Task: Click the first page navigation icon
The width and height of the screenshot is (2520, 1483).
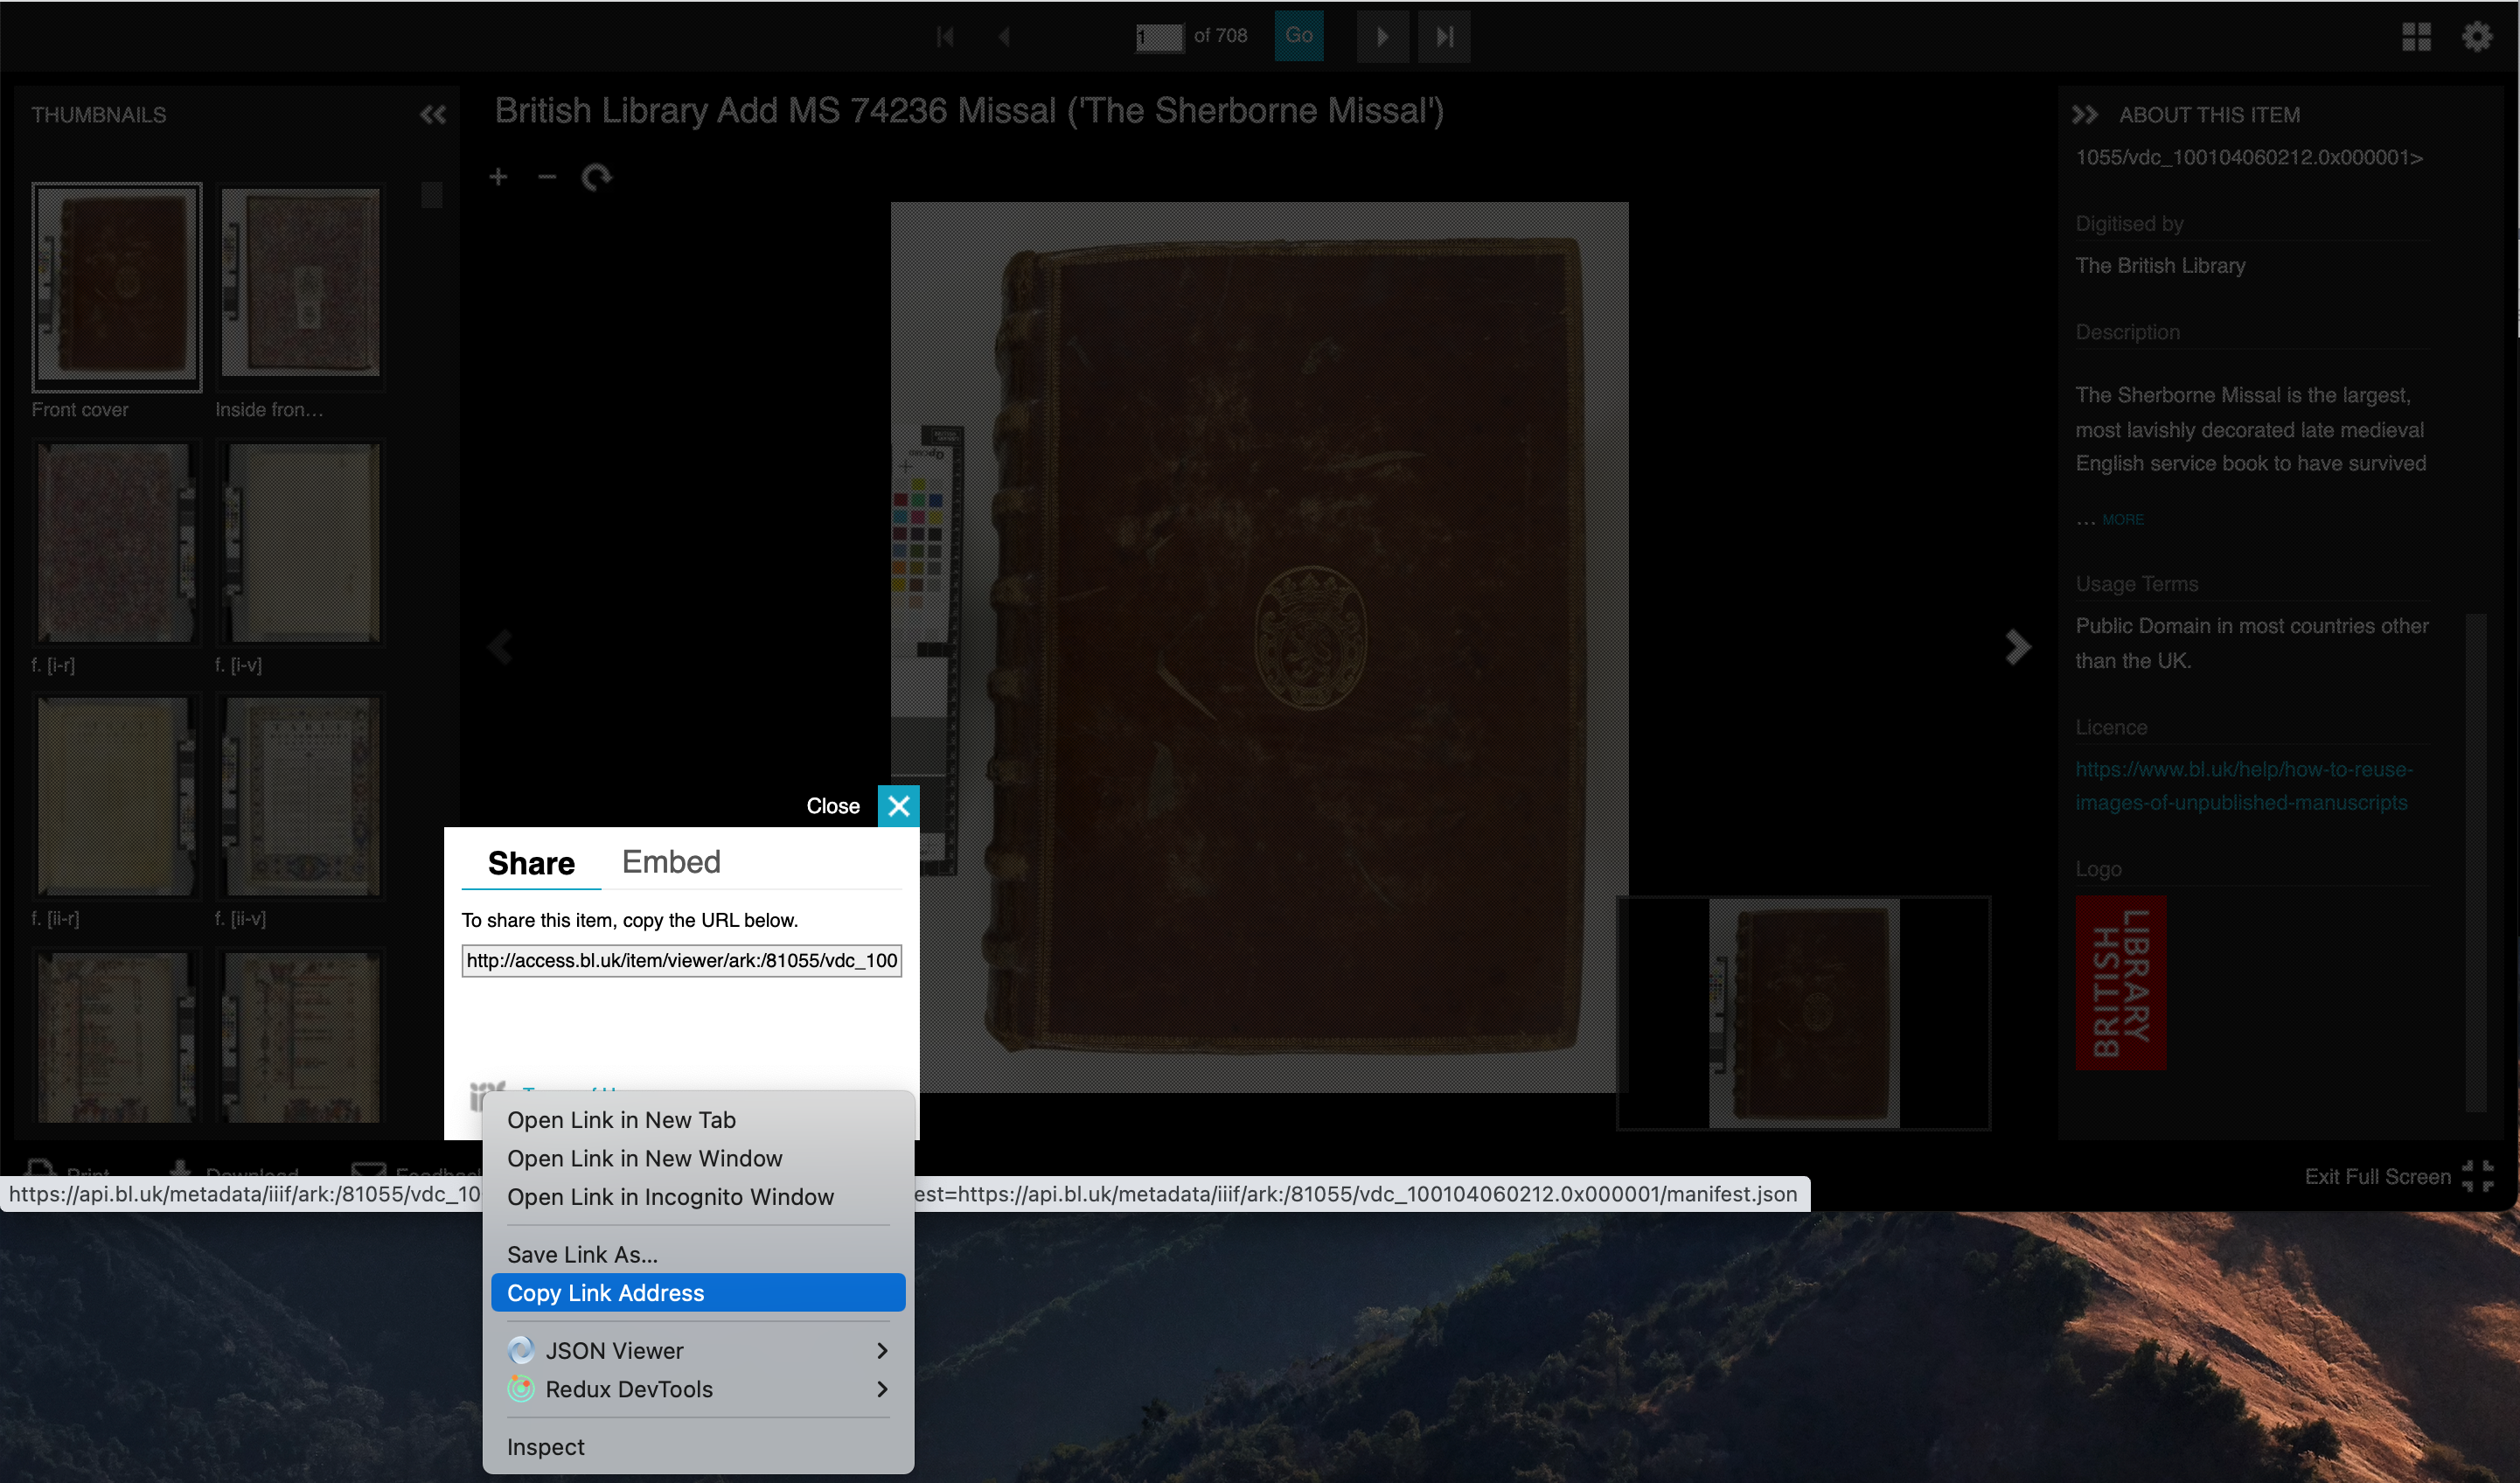Action: click(946, 35)
